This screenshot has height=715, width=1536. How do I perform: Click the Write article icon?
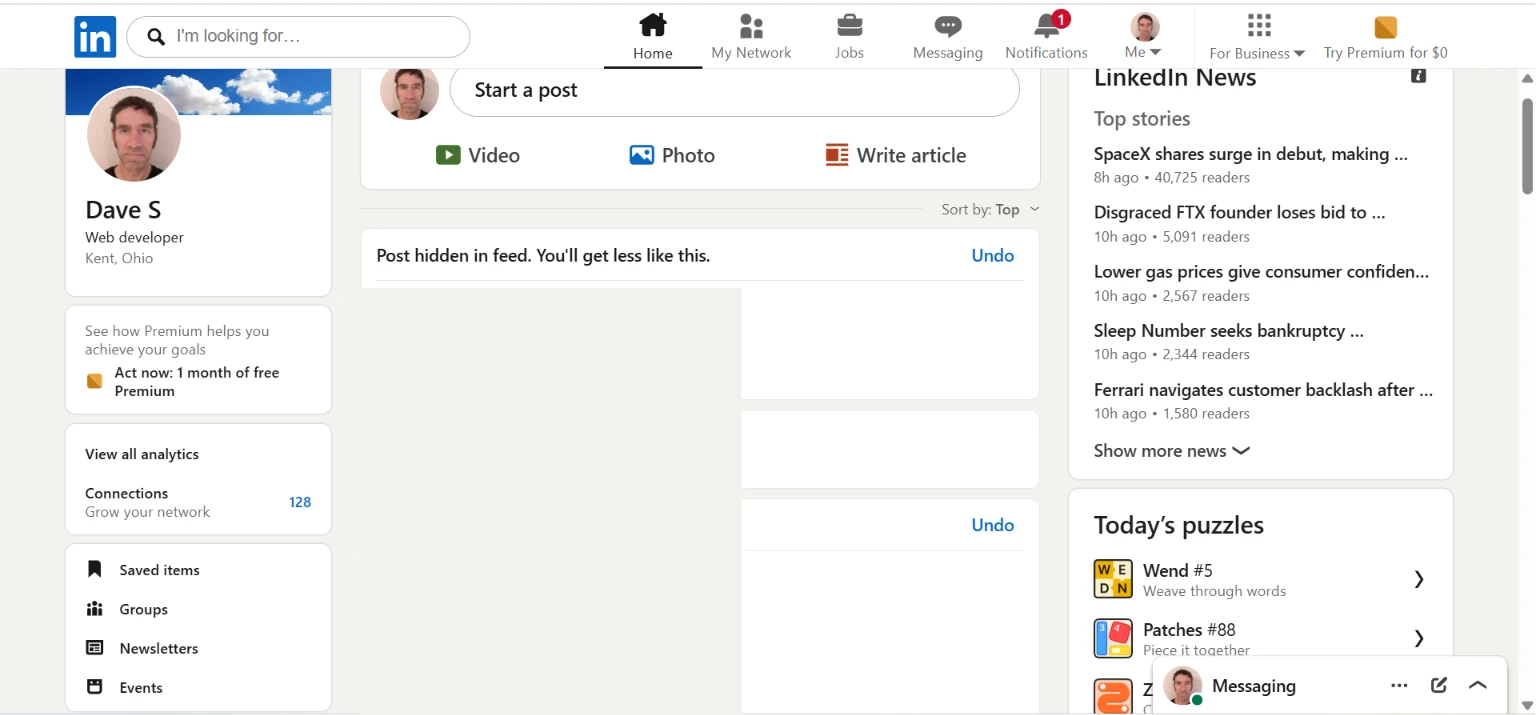[837, 155]
